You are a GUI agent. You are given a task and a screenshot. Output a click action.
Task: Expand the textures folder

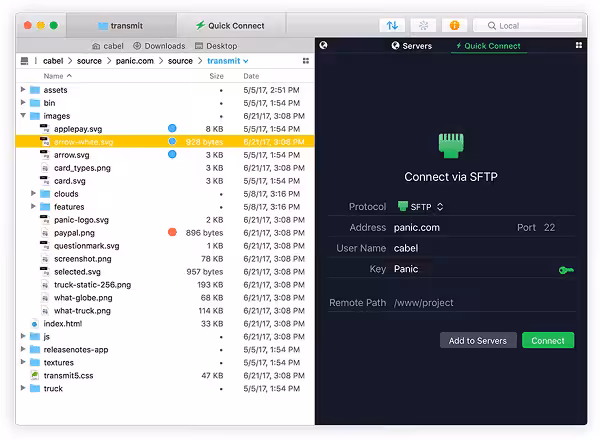click(23, 362)
